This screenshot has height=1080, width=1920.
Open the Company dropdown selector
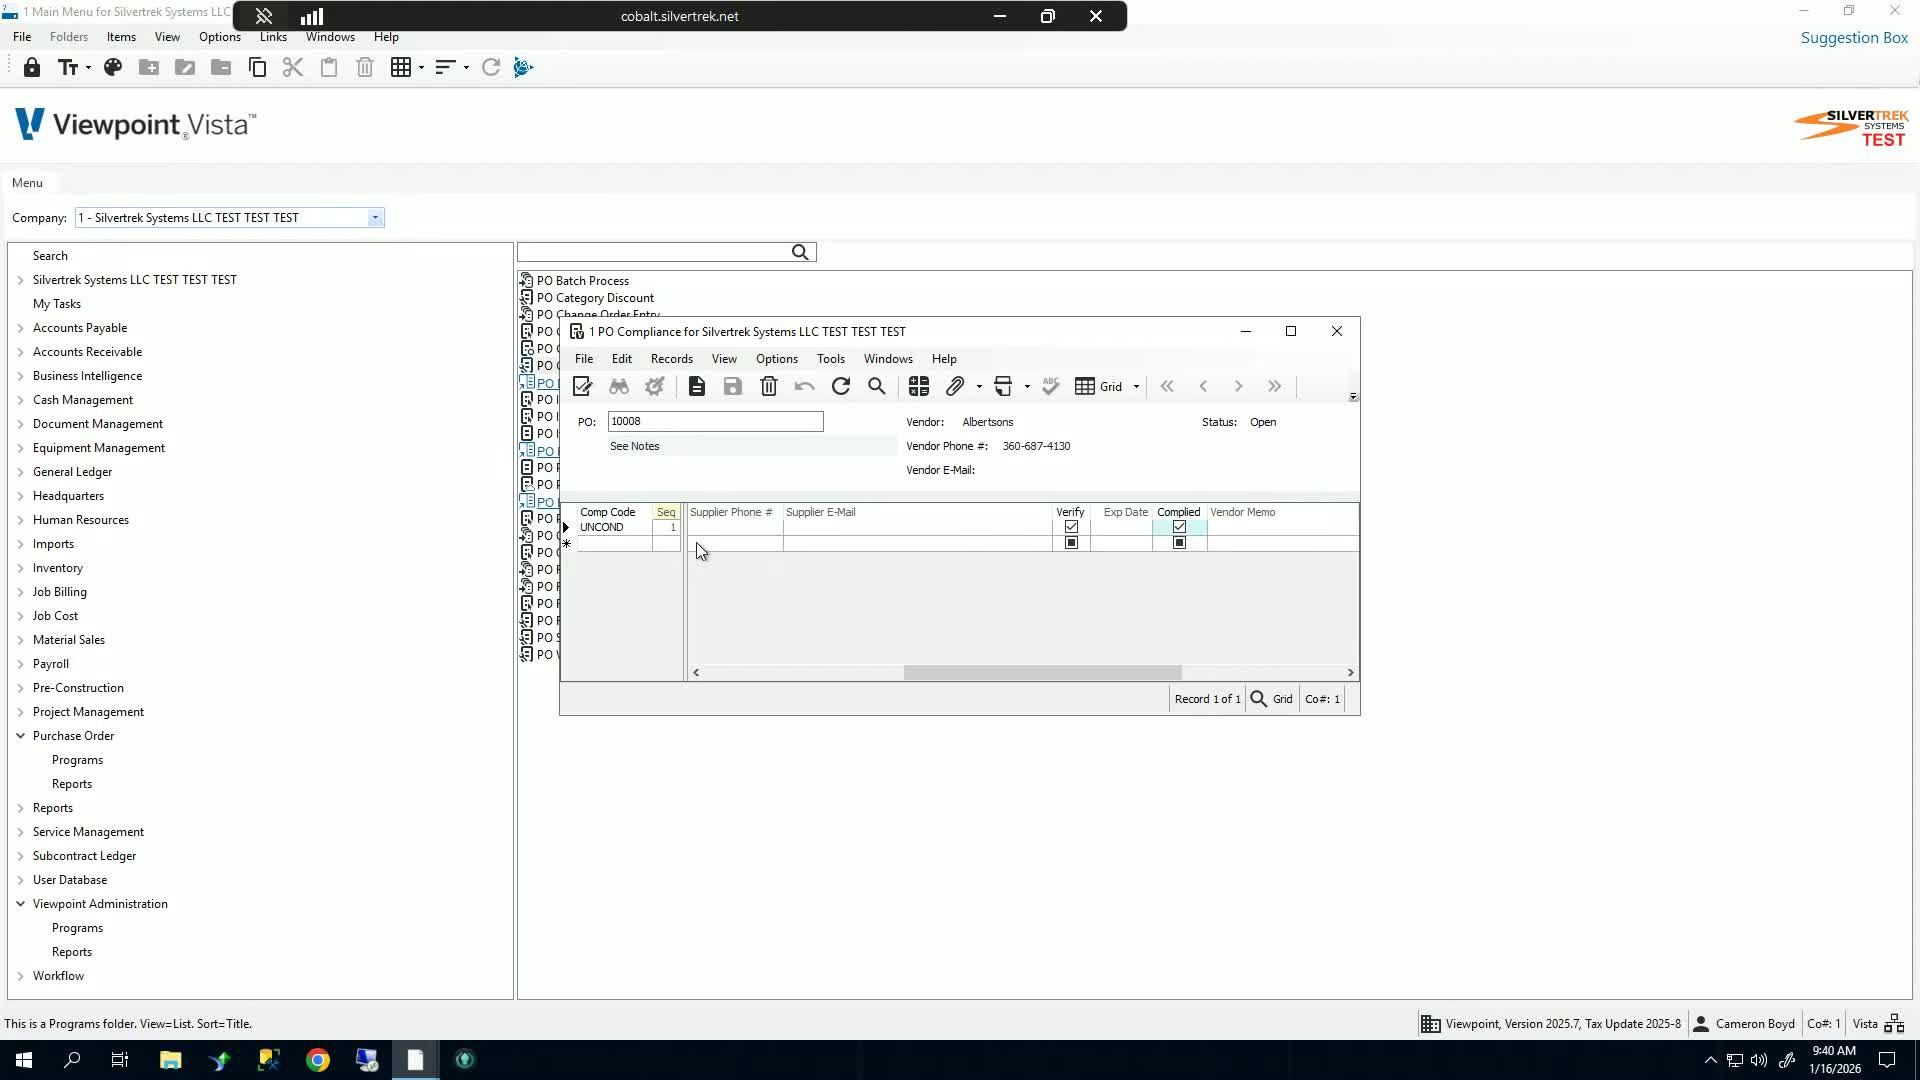pyautogui.click(x=375, y=218)
